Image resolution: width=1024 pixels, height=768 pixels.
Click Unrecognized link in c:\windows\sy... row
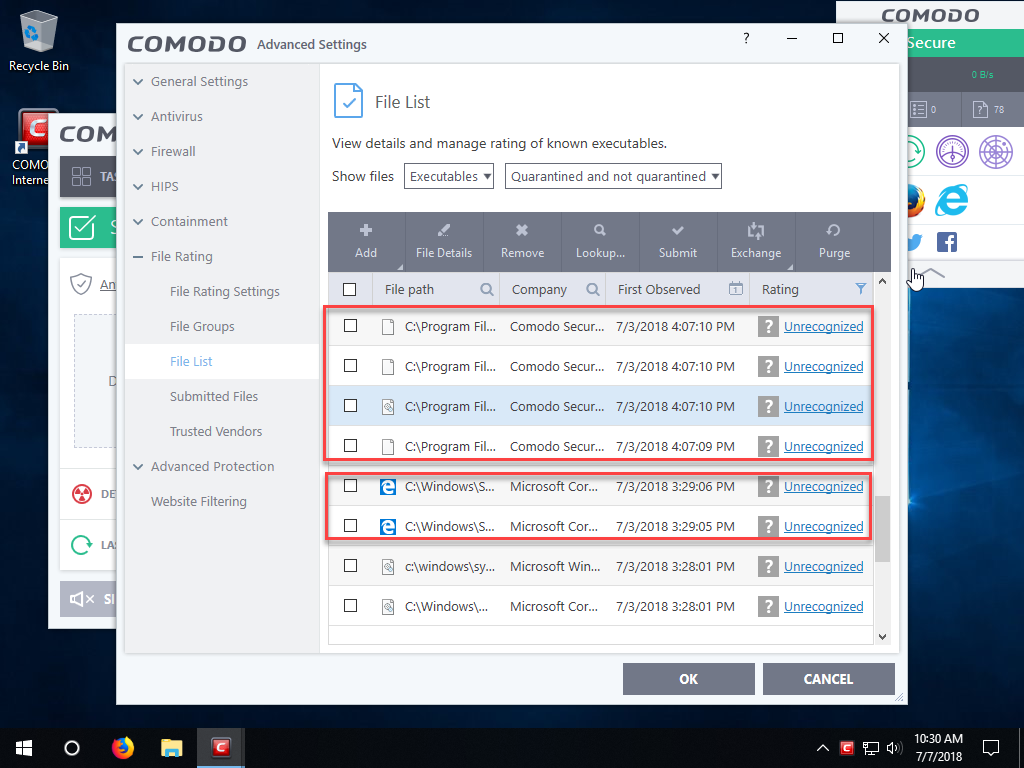click(824, 566)
